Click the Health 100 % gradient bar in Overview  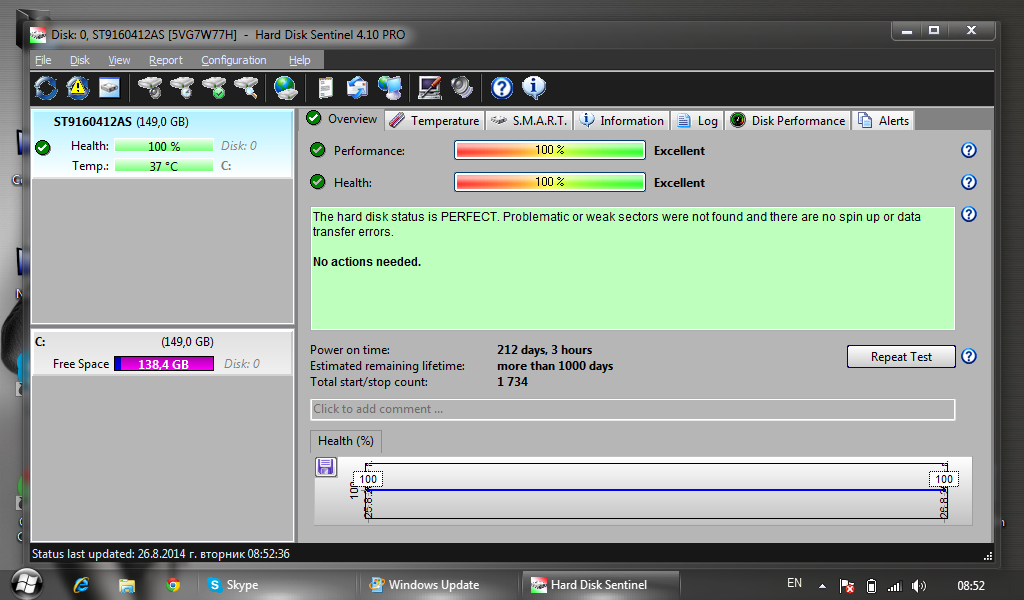tap(550, 182)
